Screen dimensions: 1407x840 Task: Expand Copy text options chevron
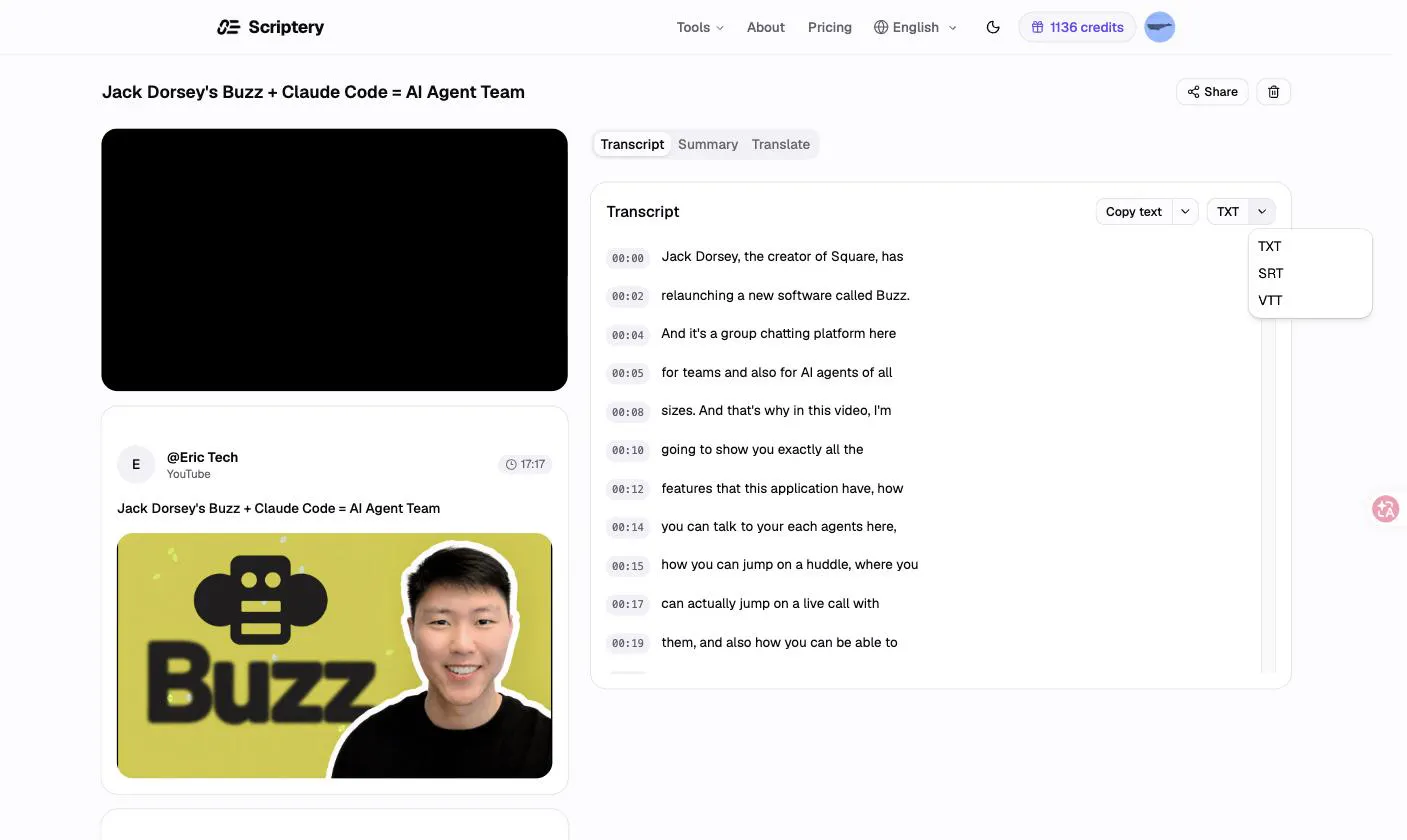tap(1185, 212)
